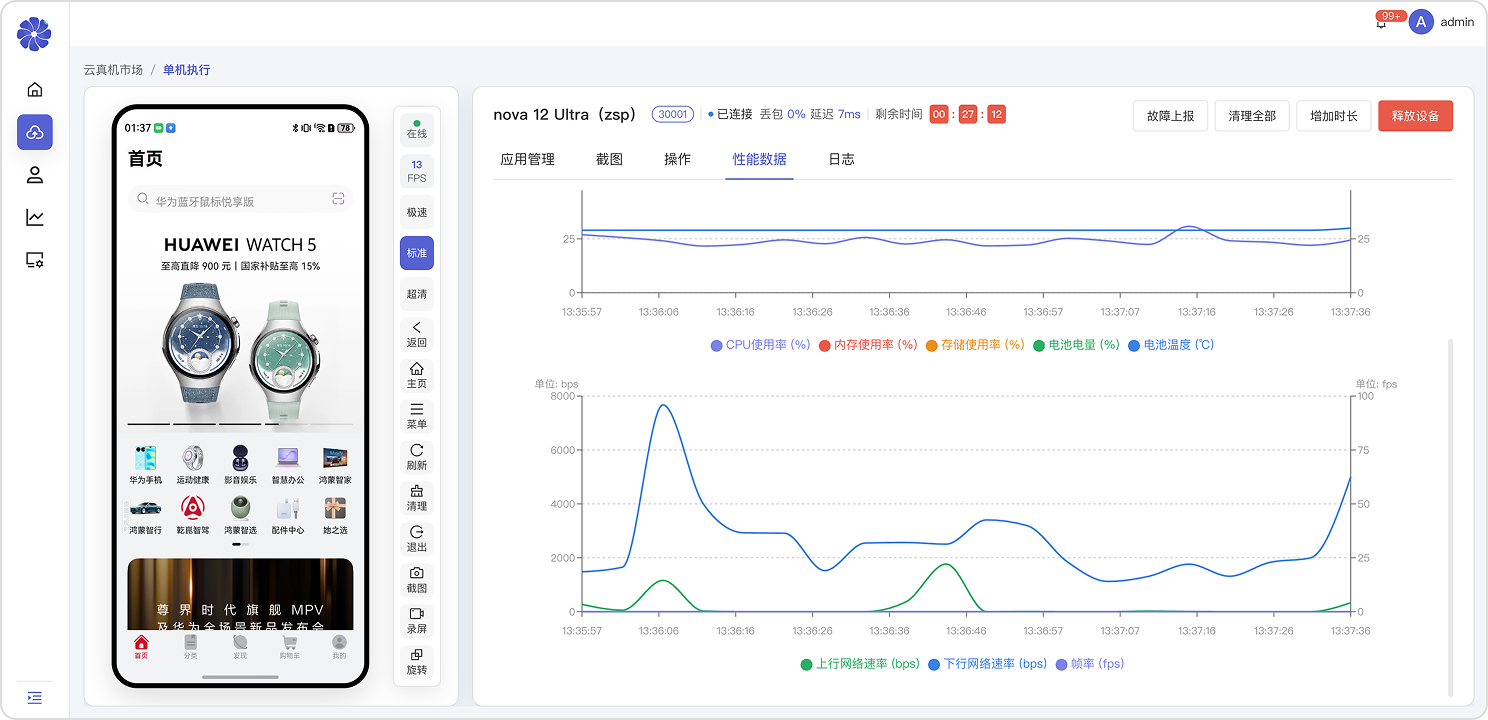Screen dimensions: 1488x720
Task: Switch to 截图 tab
Action: [609, 159]
